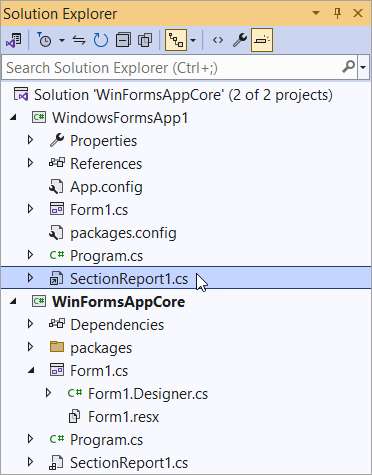Click the packages folder icon
Screen dimensions: 372x475
coord(57,347)
